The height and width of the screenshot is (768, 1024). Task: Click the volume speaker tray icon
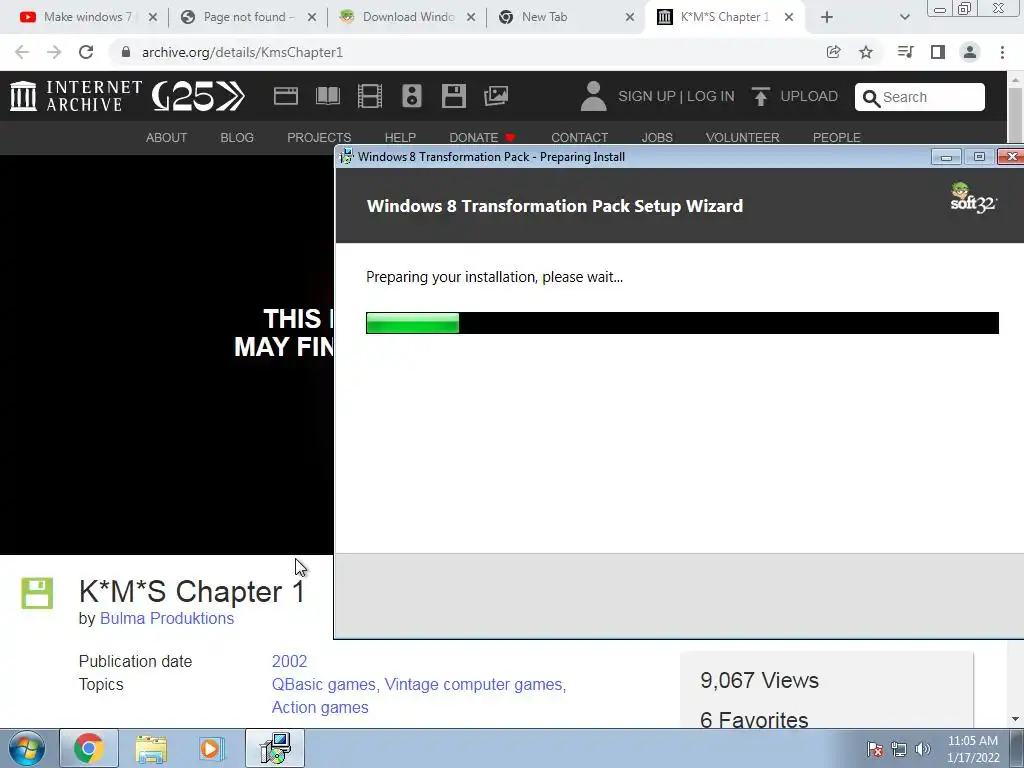coord(922,749)
